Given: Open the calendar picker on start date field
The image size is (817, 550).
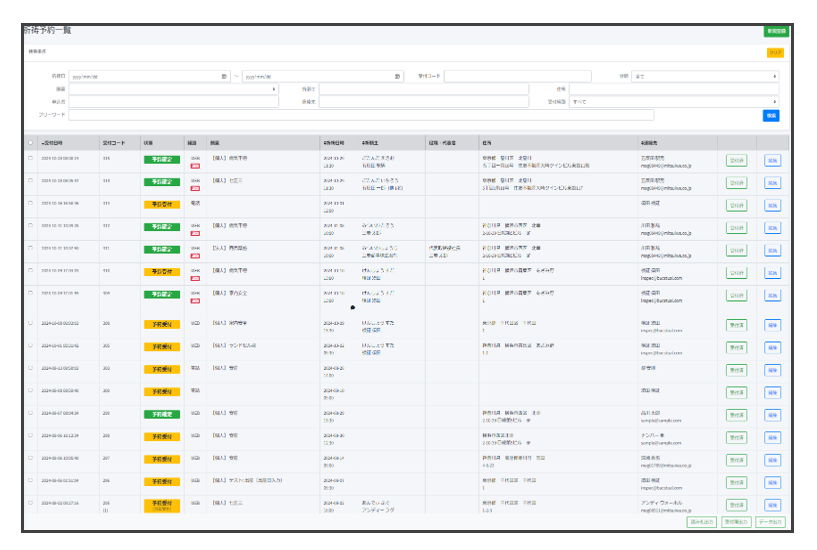Looking at the screenshot, I should 224,76.
